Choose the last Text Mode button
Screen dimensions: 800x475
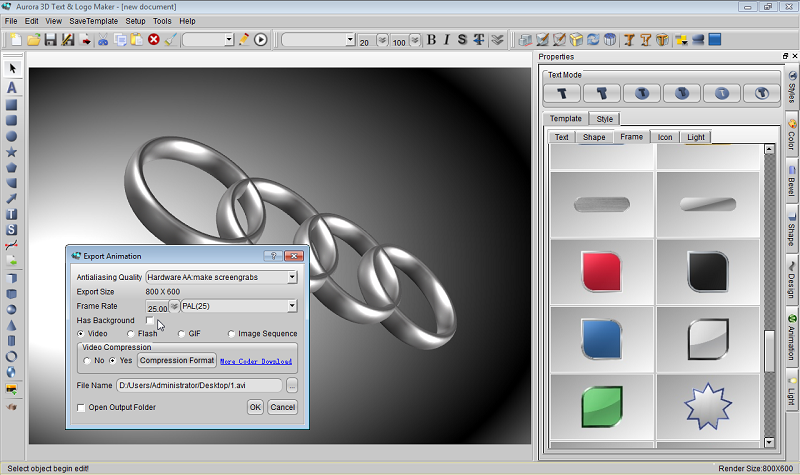pyautogui.click(x=761, y=93)
